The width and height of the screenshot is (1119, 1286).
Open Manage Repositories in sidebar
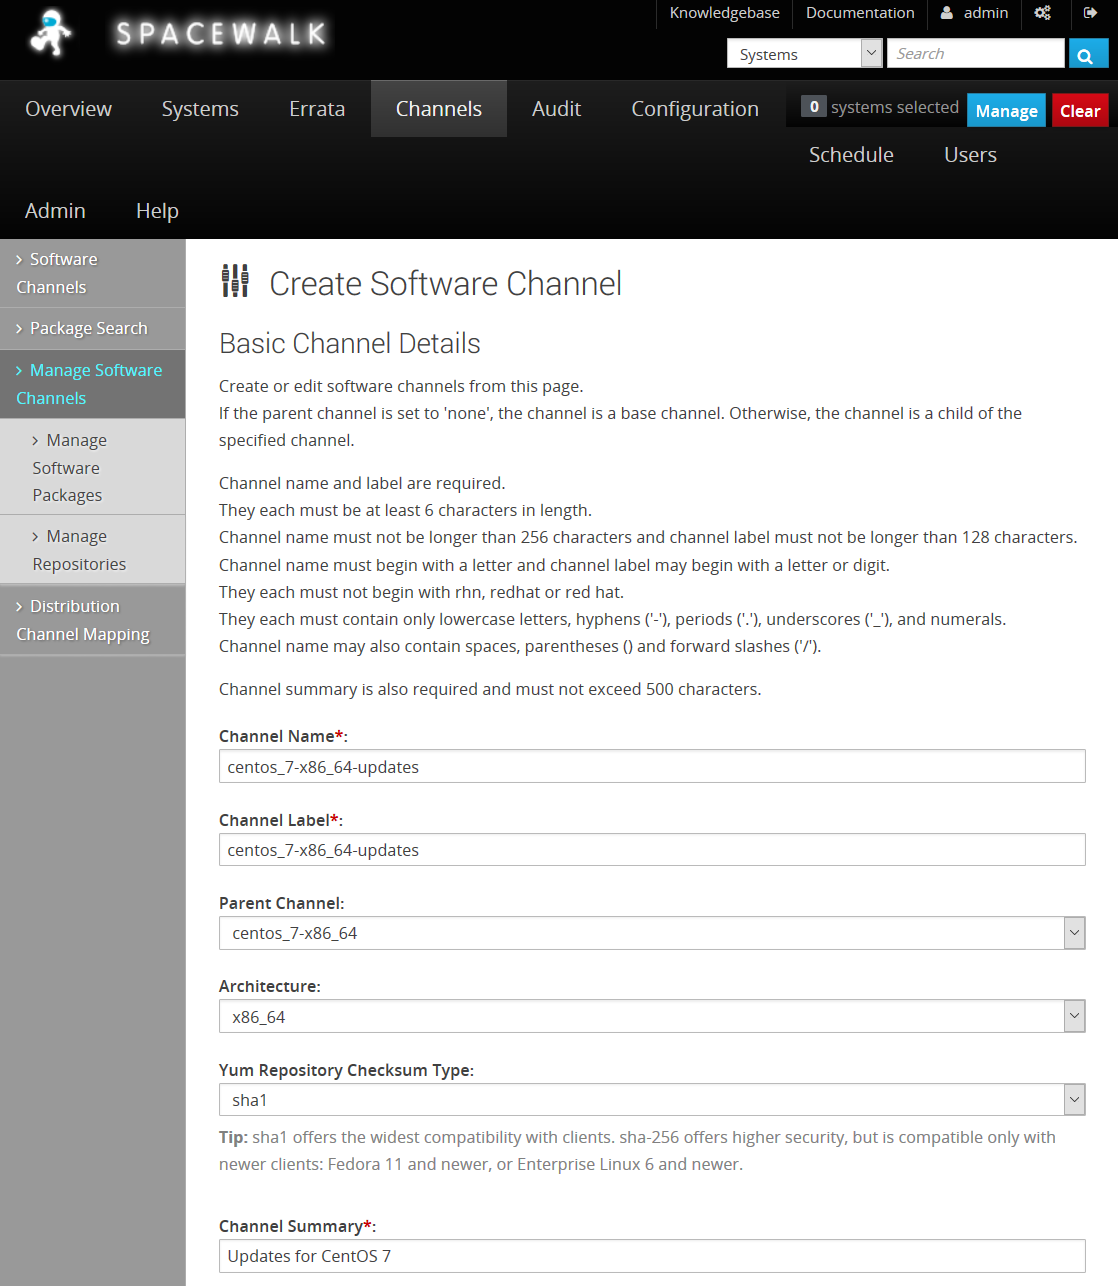point(79,550)
